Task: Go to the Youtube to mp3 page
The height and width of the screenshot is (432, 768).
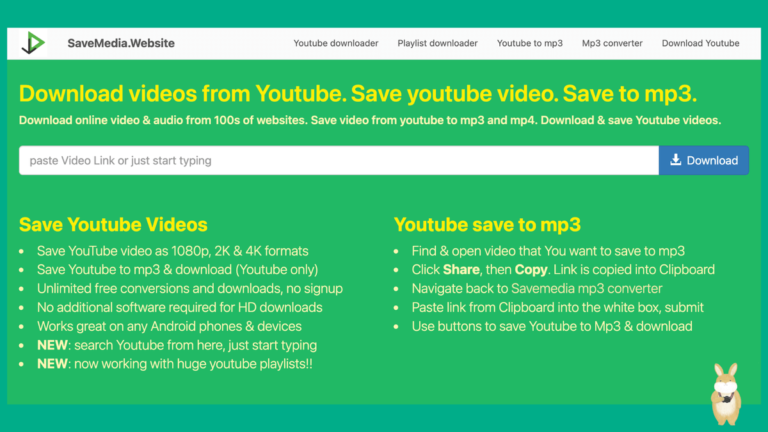Action: click(x=529, y=43)
